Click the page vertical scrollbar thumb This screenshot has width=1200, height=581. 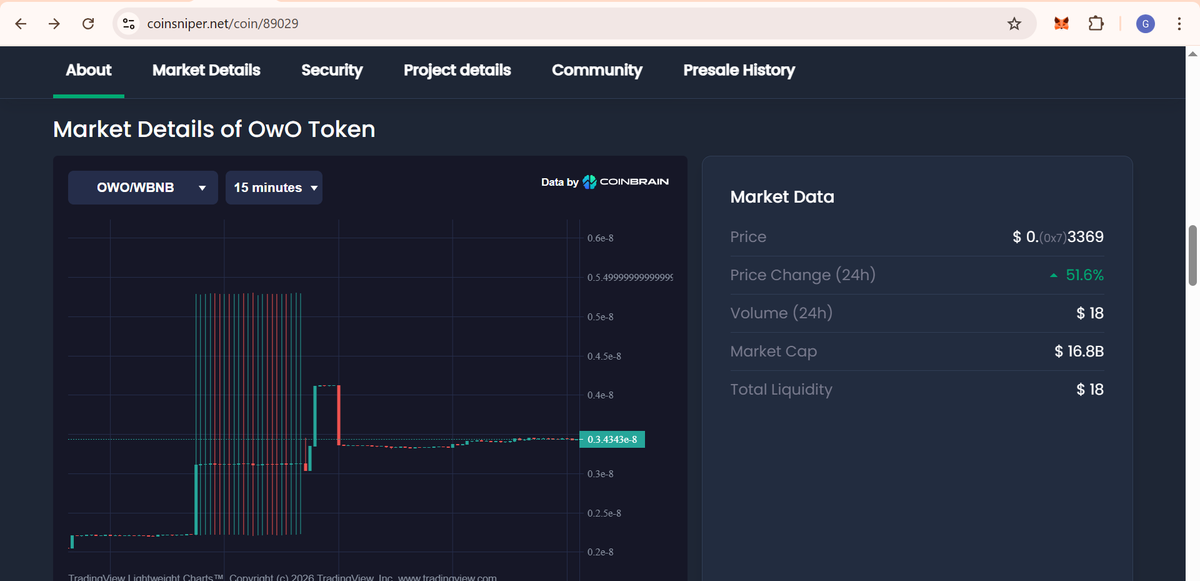click(1192, 255)
